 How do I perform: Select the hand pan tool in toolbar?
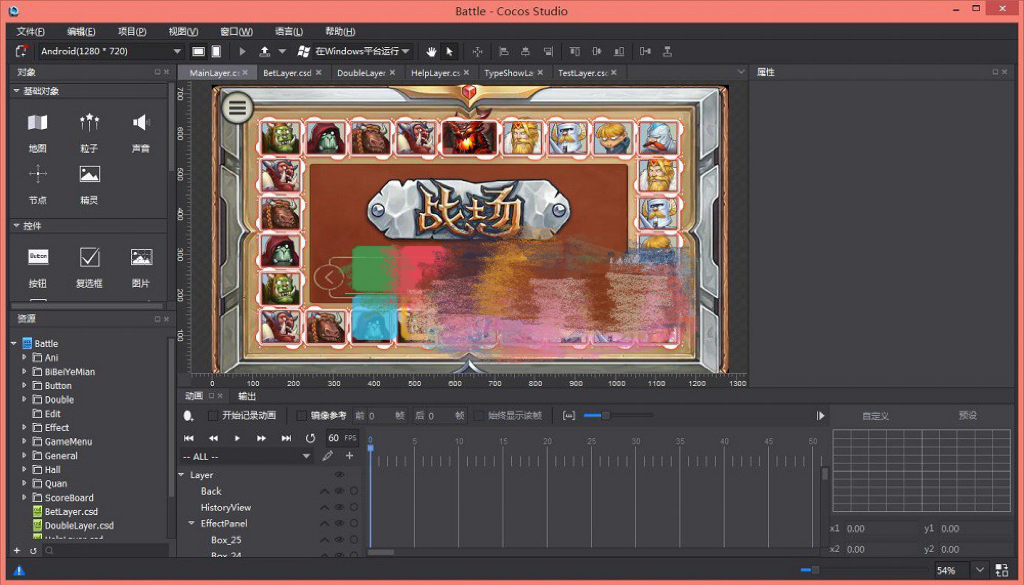click(432, 51)
